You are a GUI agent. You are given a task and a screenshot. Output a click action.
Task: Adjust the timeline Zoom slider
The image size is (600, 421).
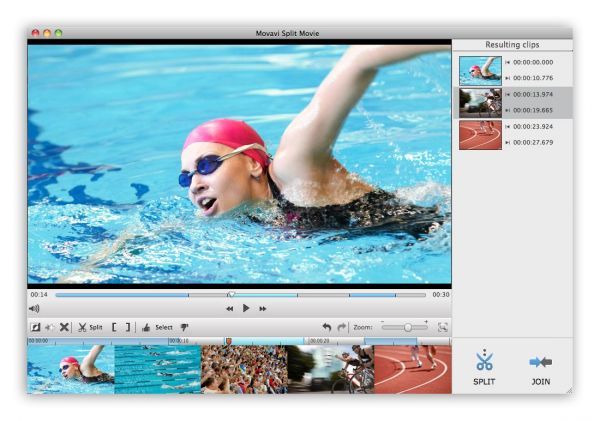(408, 327)
